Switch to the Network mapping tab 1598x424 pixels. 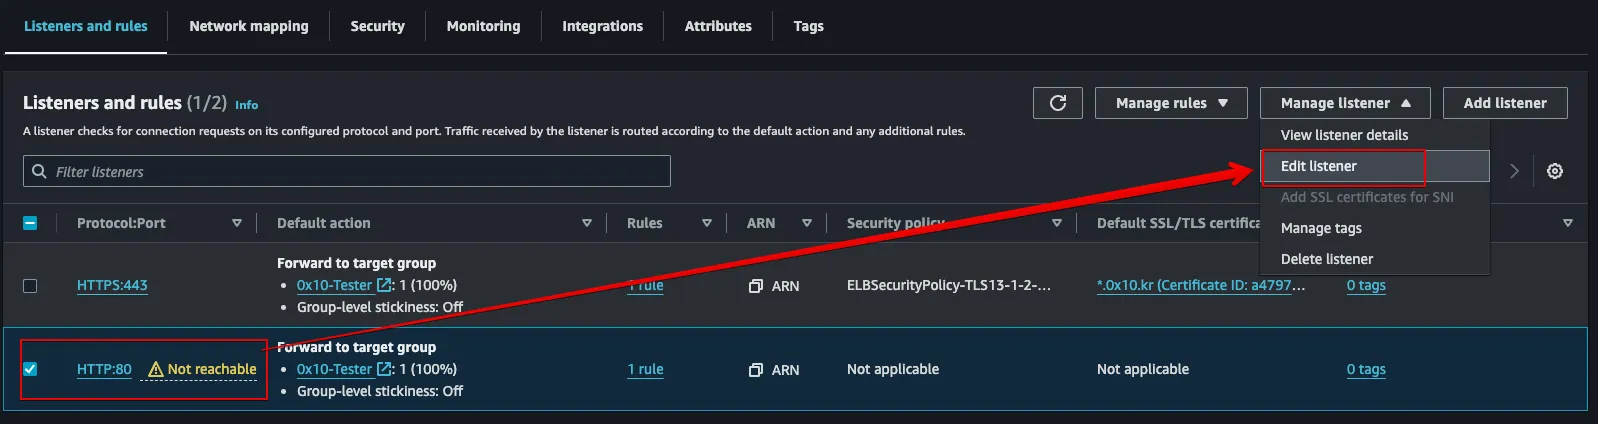click(249, 26)
